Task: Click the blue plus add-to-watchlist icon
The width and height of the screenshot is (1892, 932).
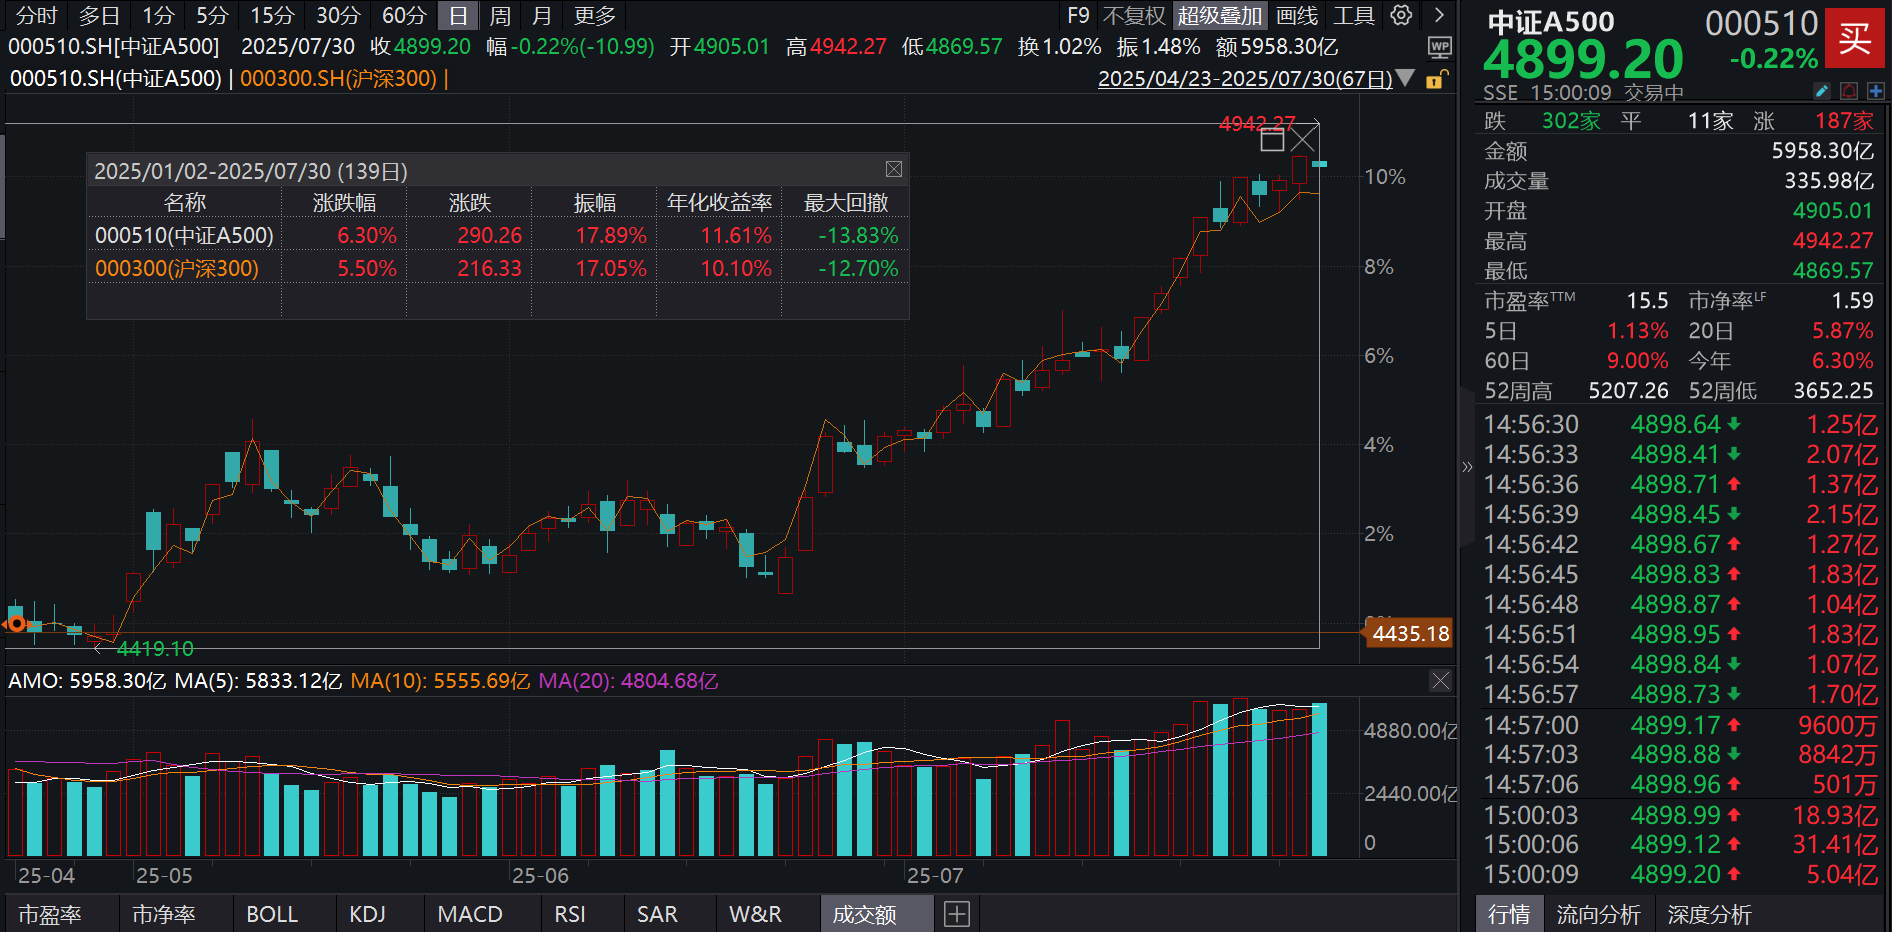Action: [1877, 91]
